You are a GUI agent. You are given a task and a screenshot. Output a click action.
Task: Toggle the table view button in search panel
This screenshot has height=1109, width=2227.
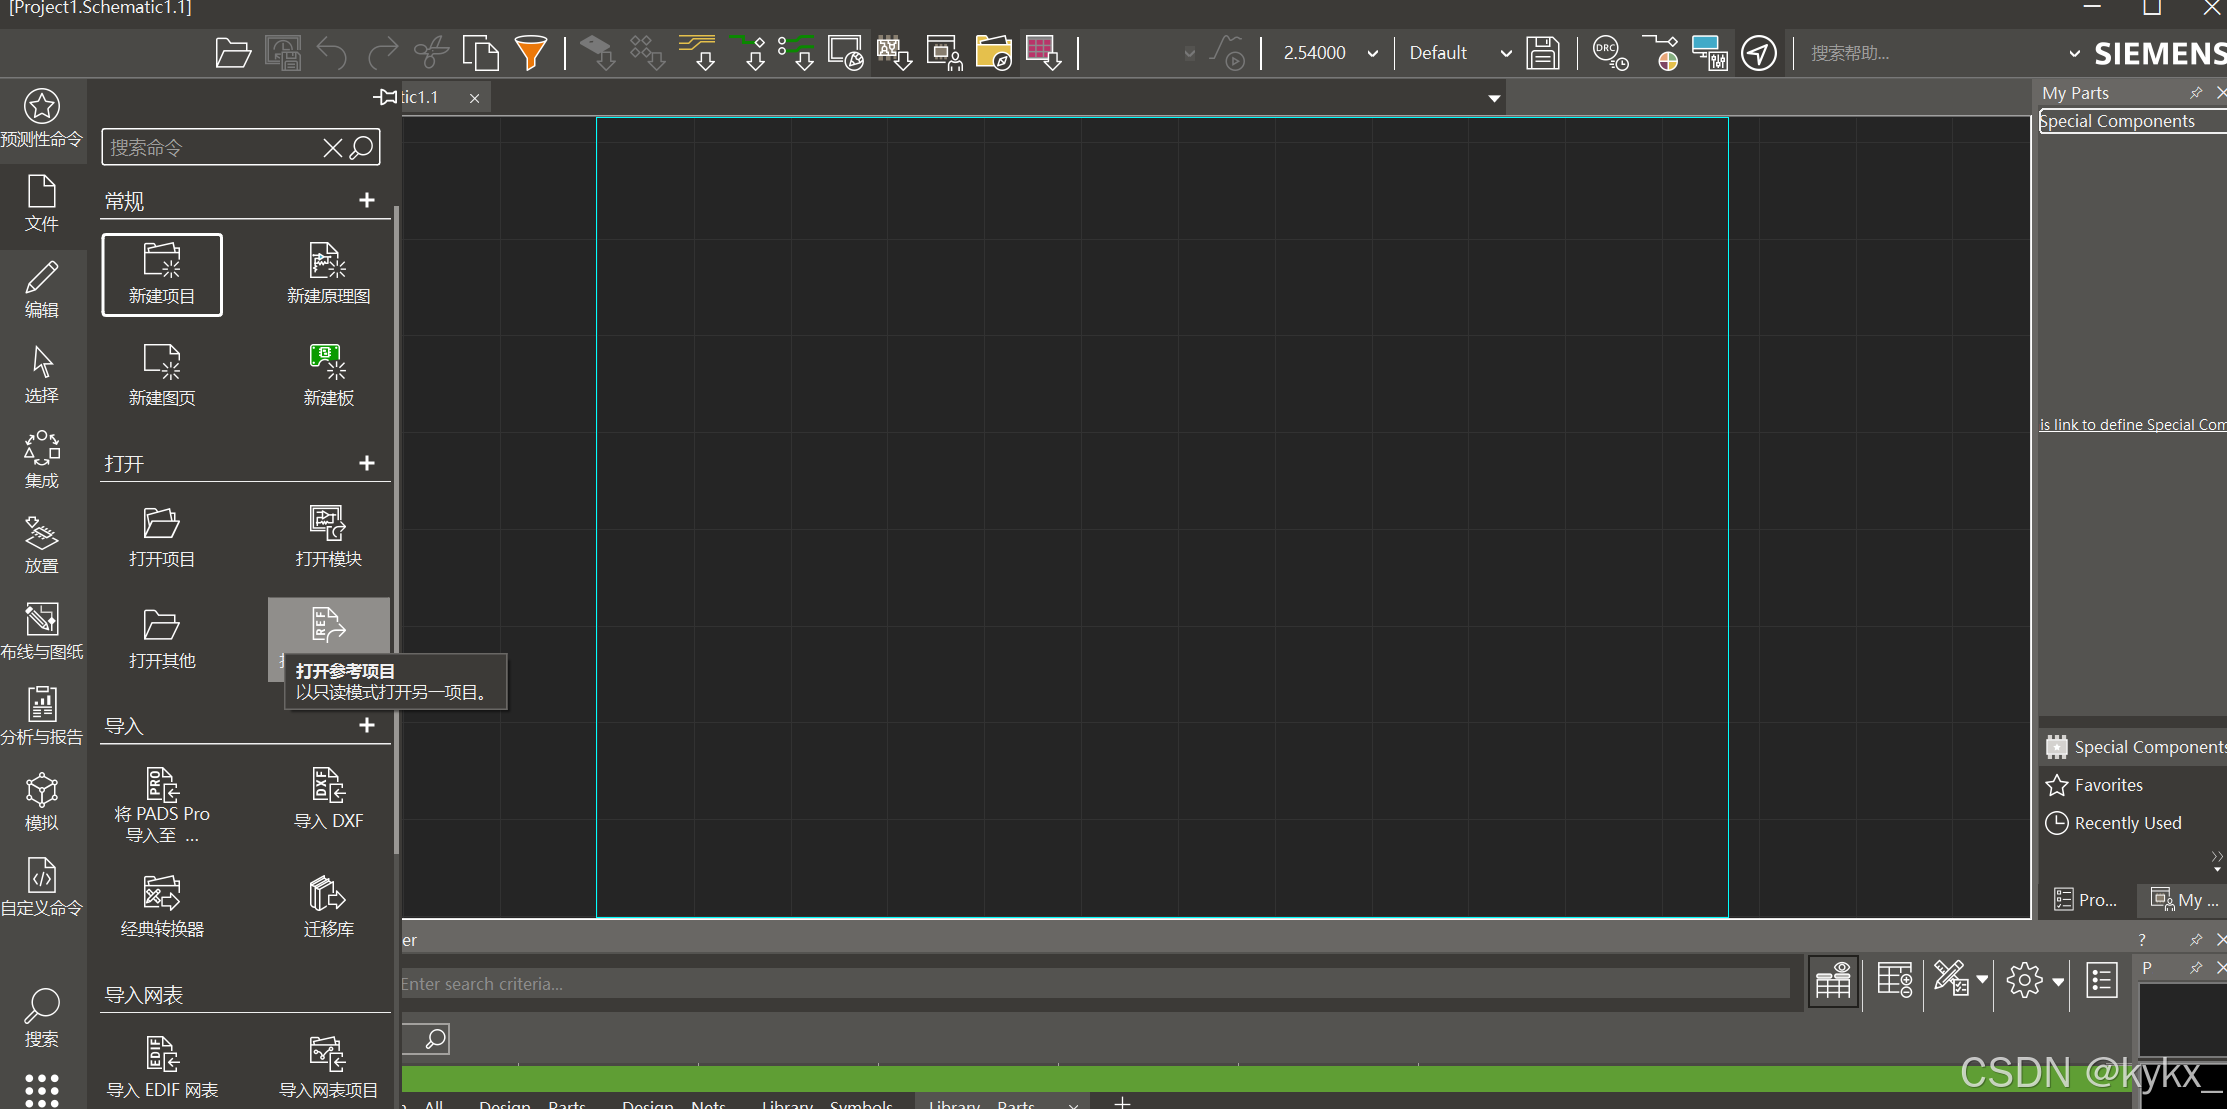pos(1833,981)
